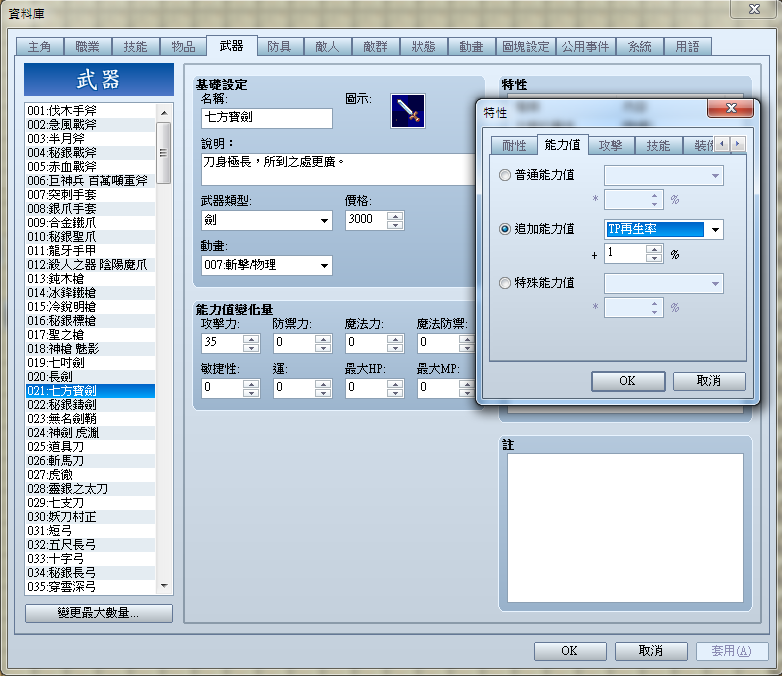Adjust the 運 stepper arrows
Image resolution: width=782 pixels, height=676 pixels.
(323, 388)
